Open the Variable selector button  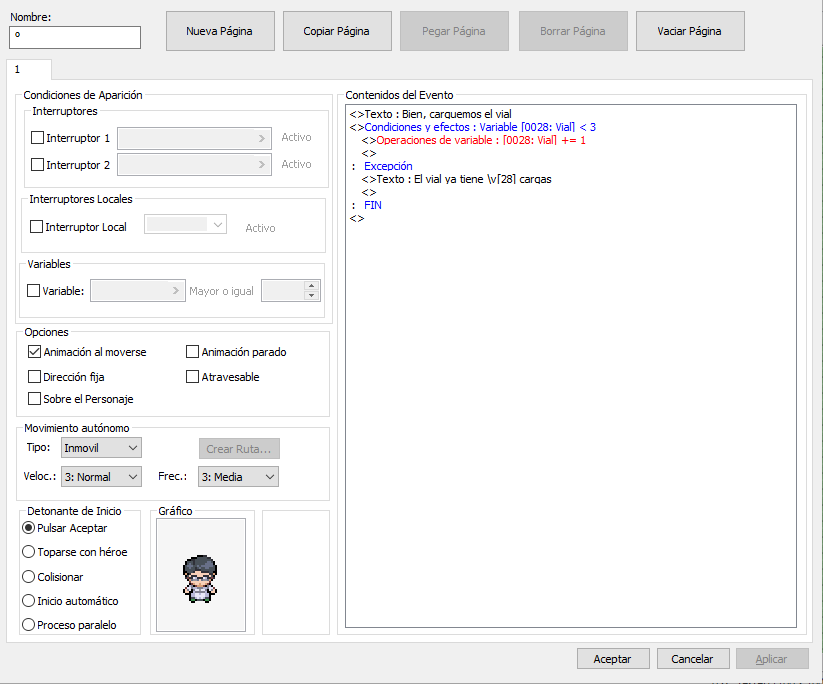click(174, 290)
